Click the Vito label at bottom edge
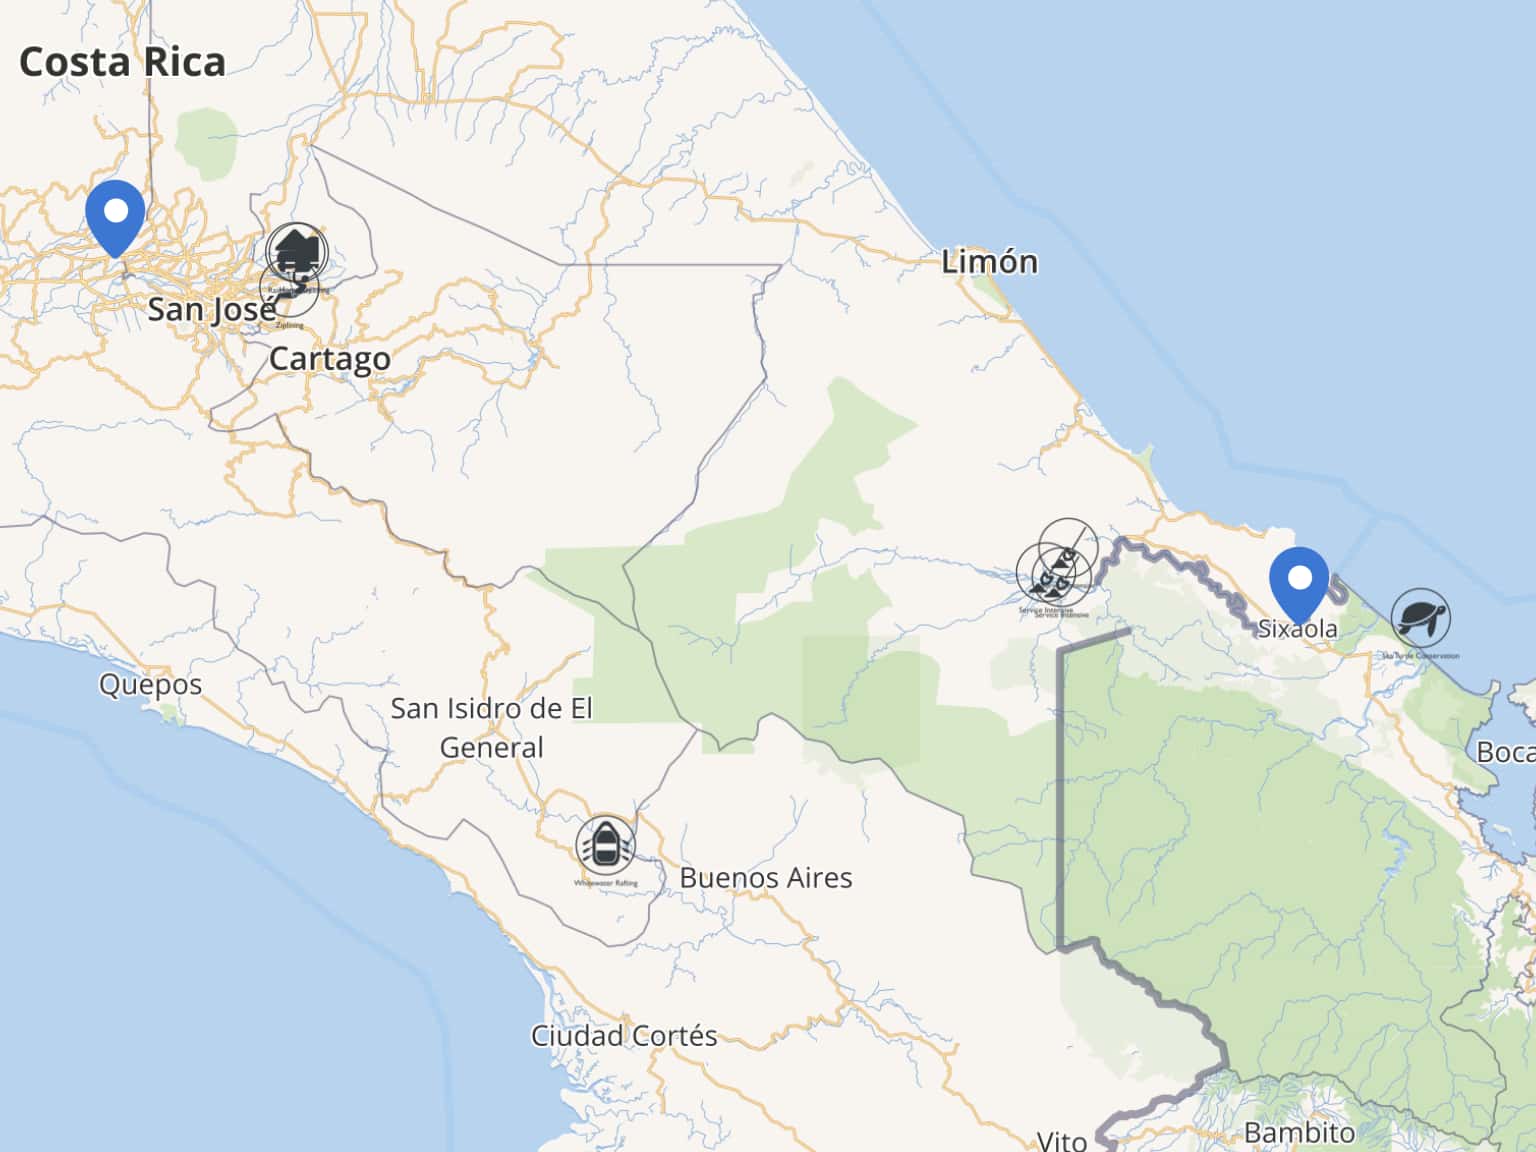1536x1152 pixels. pyautogui.click(x=1062, y=1140)
